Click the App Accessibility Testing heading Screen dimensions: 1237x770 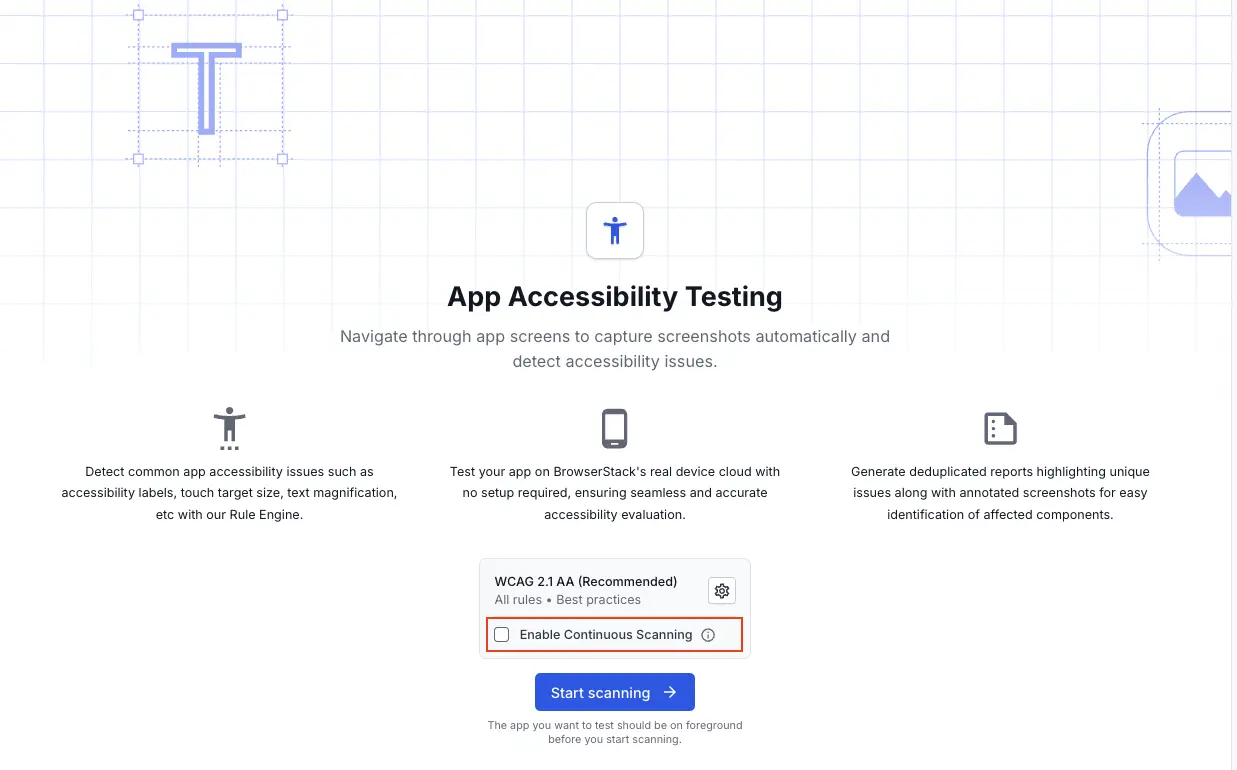click(x=615, y=297)
